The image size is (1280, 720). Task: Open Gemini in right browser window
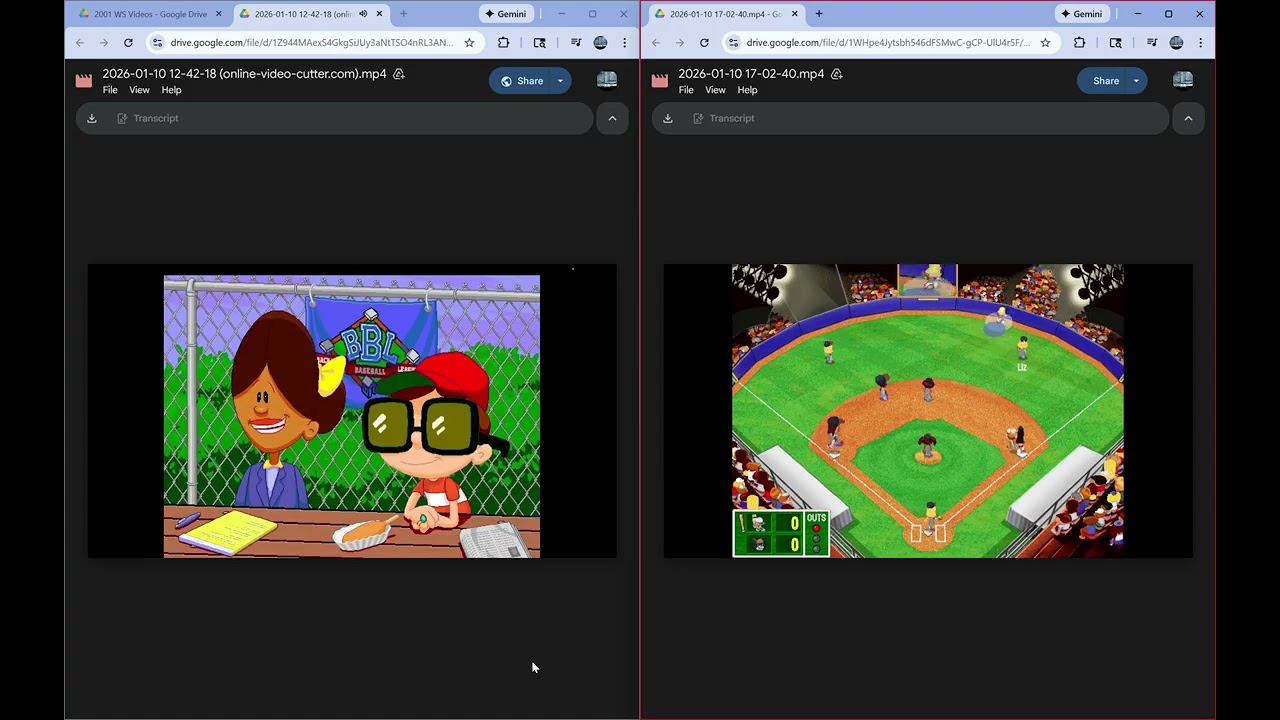pyautogui.click(x=1082, y=14)
